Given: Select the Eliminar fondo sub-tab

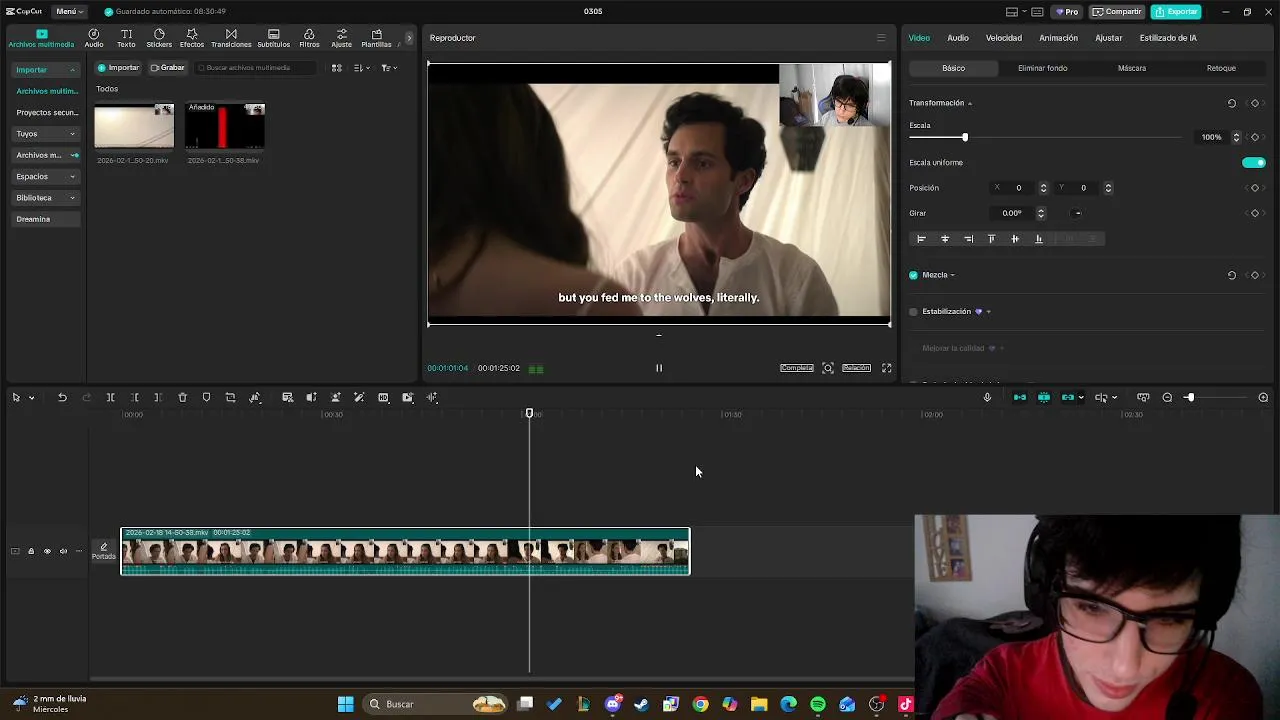Looking at the screenshot, I should [1042, 68].
